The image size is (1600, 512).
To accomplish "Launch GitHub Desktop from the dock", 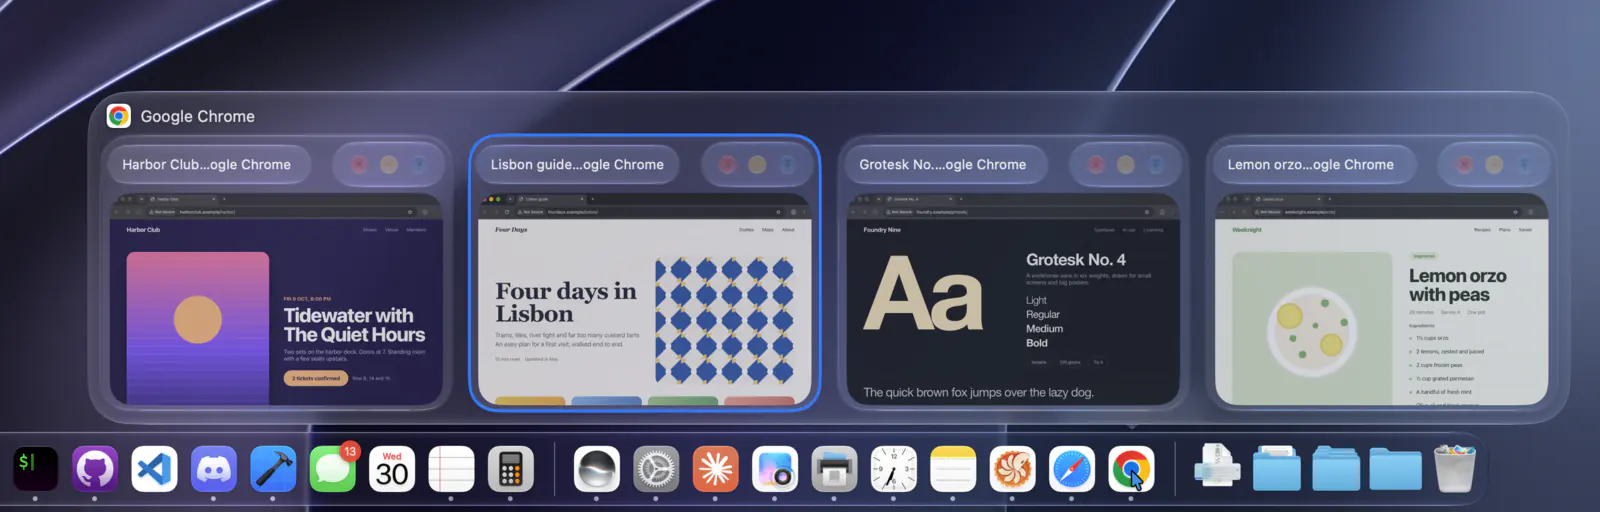I will click(95, 469).
